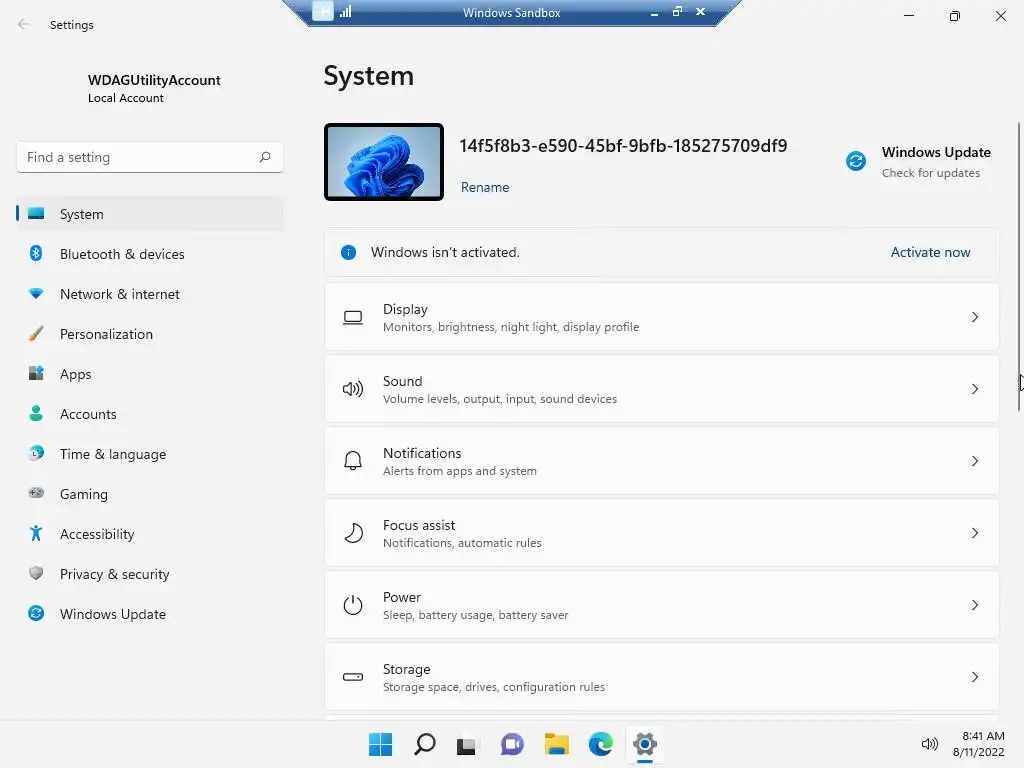Click the vertical scrollbar of settings page
This screenshot has width=1024, height=768.
coord(1019,266)
